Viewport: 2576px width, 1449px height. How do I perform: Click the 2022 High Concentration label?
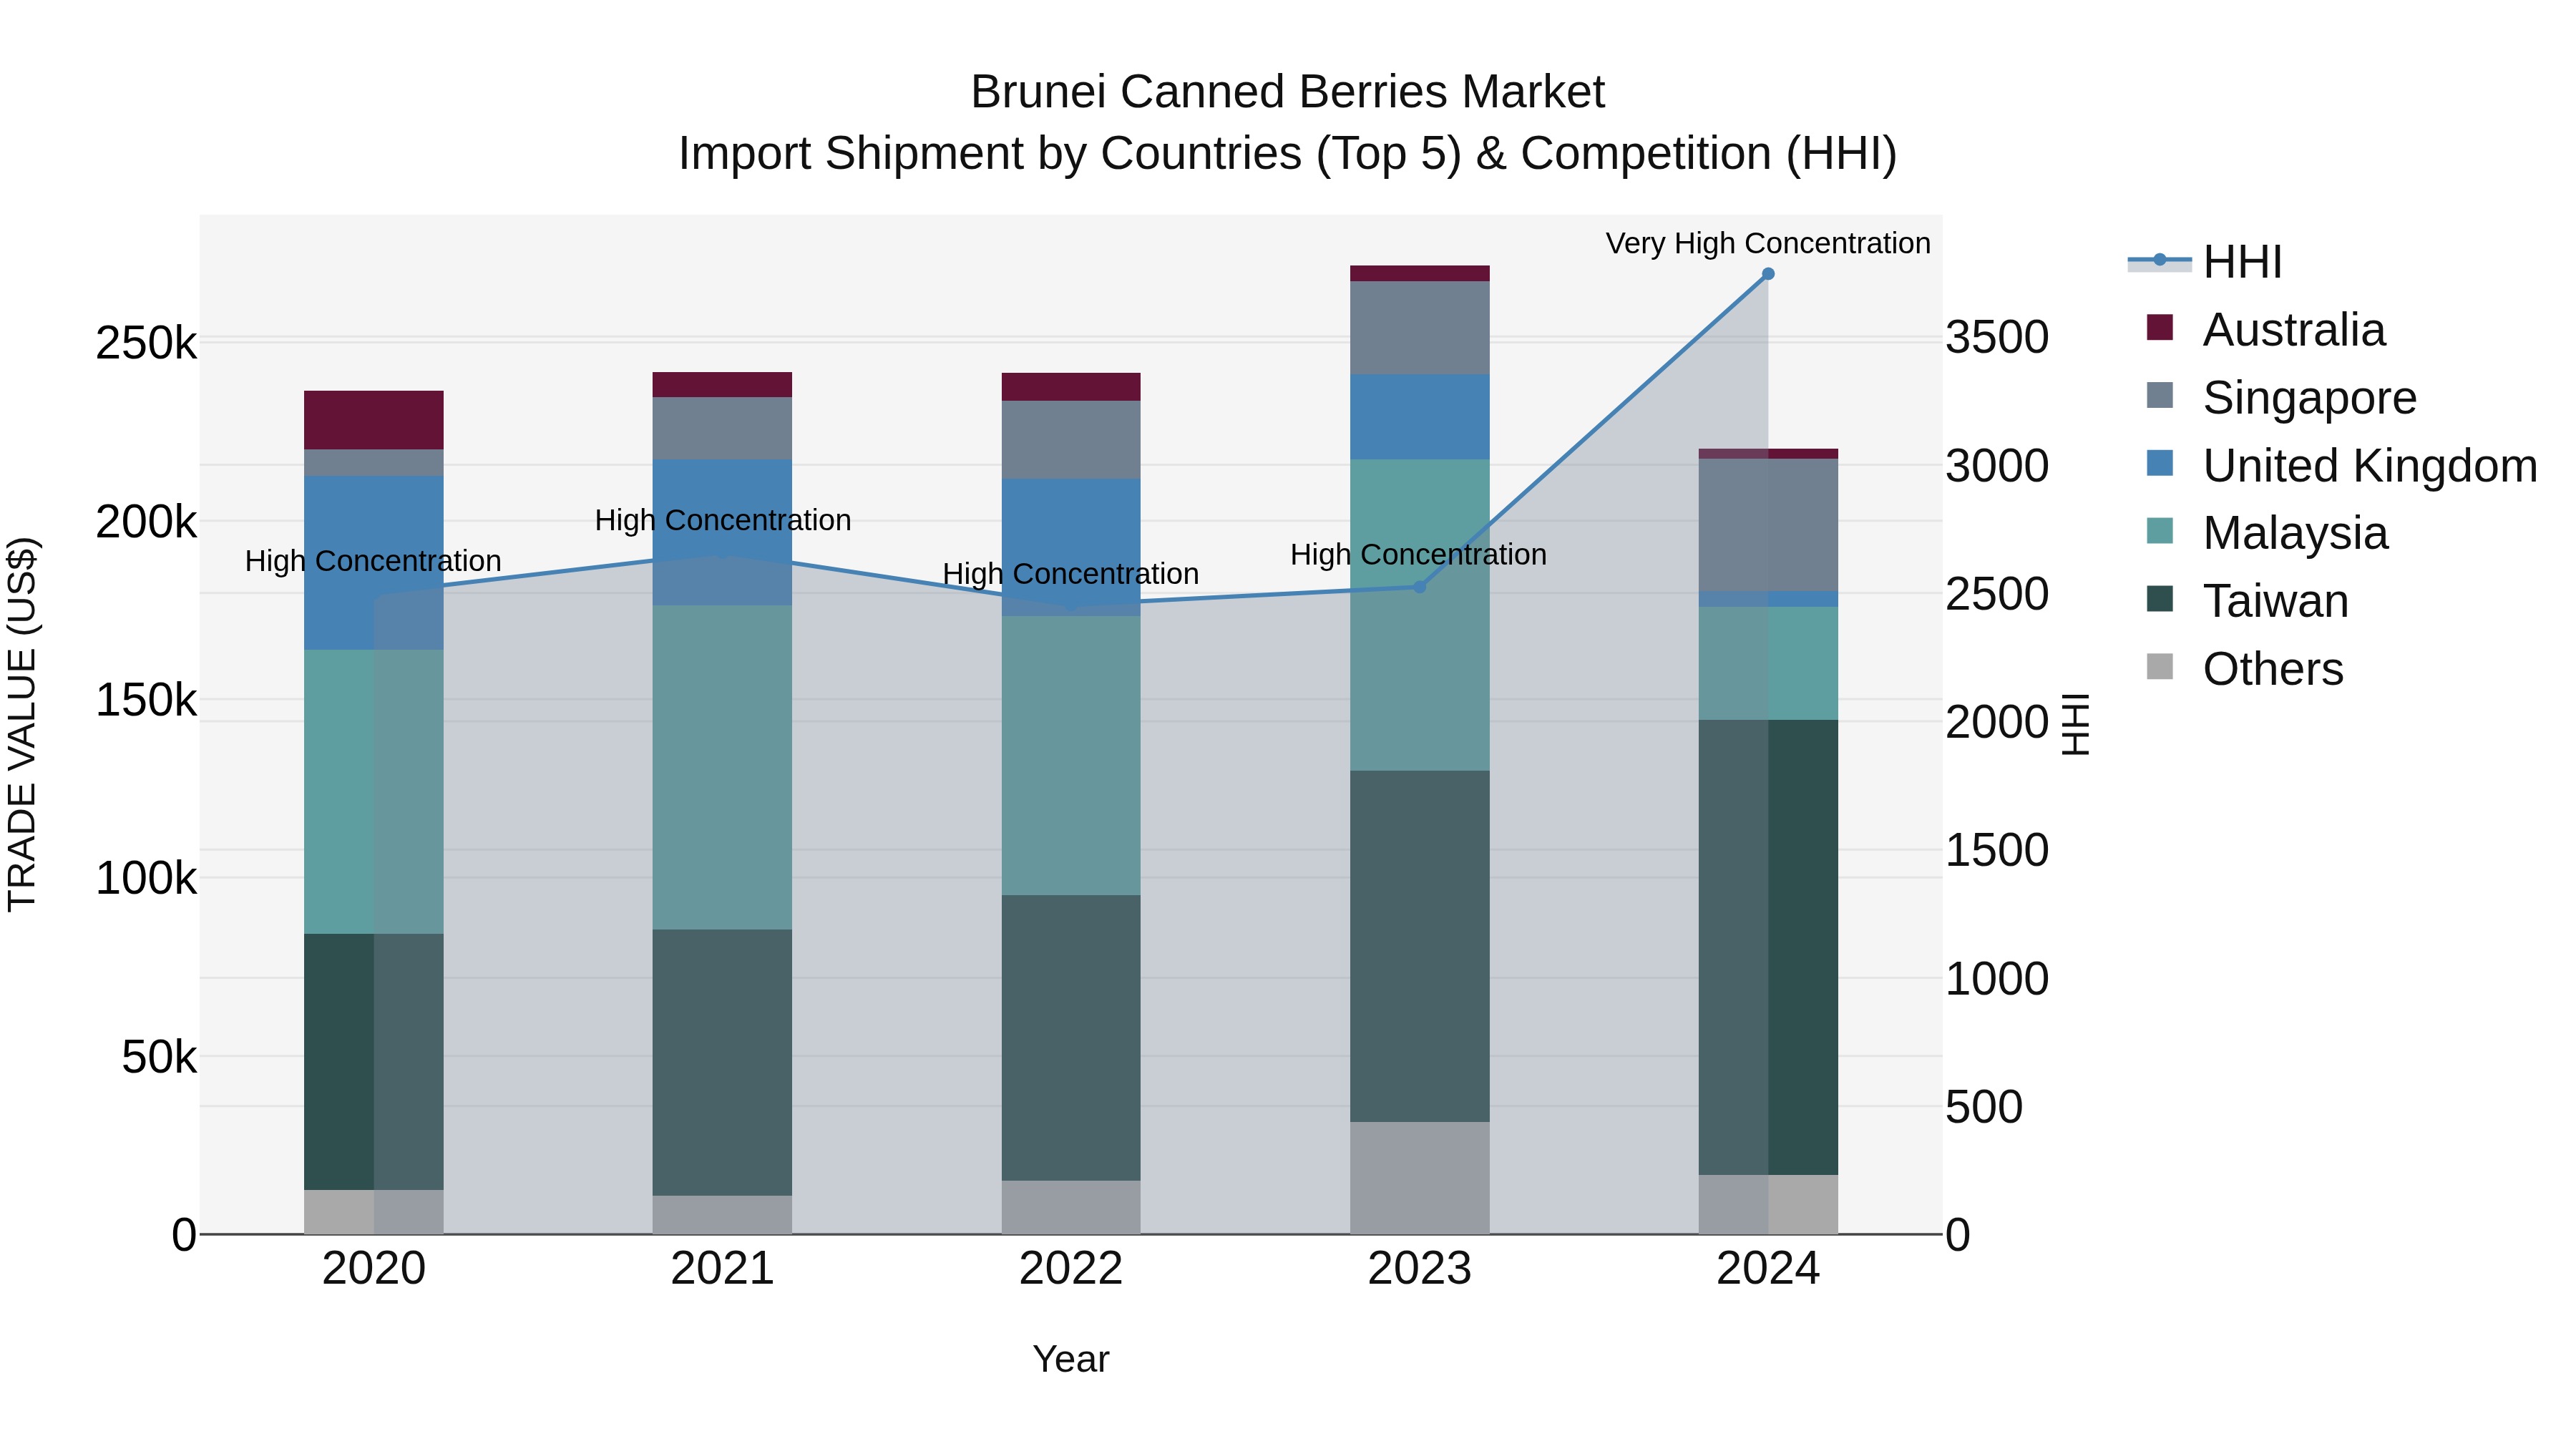1071,574
